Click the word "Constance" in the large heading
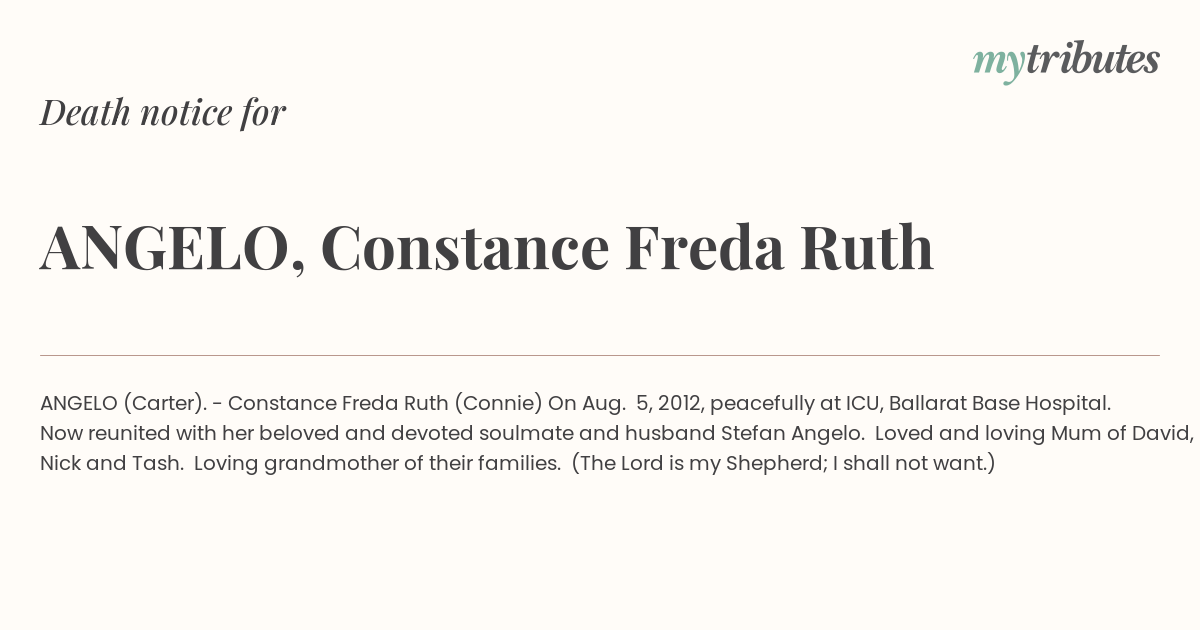This screenshot has height=630, width=1200. pos(465,248)
